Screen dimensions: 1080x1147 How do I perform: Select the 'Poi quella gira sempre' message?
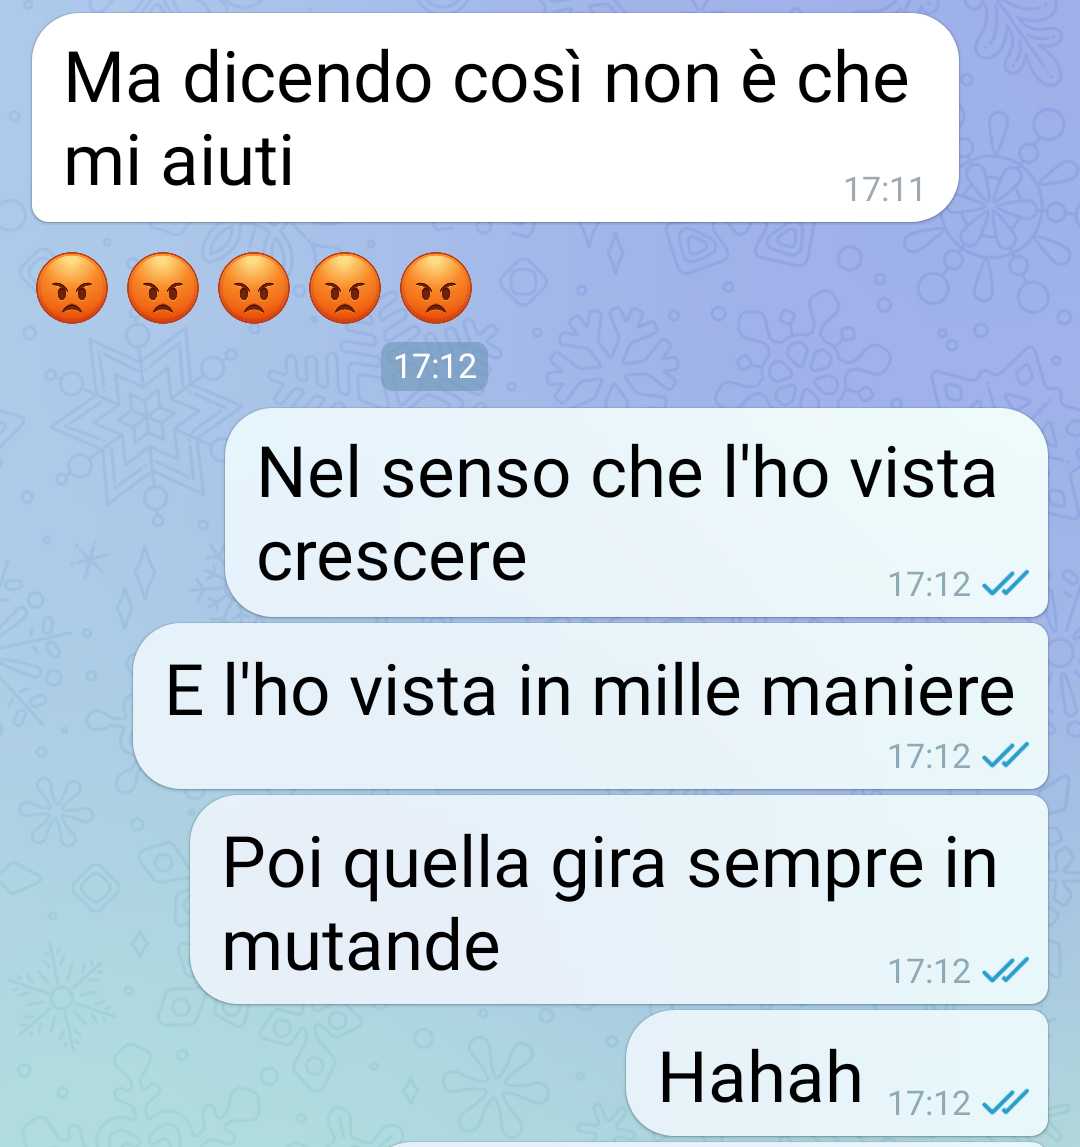pos(619,899)
